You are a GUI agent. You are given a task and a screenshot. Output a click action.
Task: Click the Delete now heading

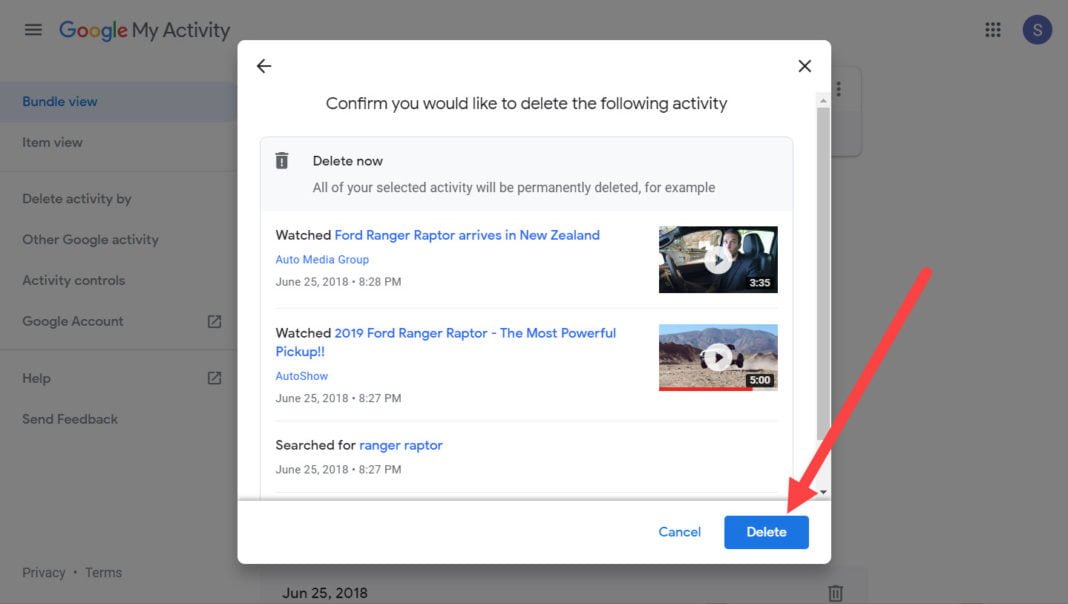[x=347, y=161]
